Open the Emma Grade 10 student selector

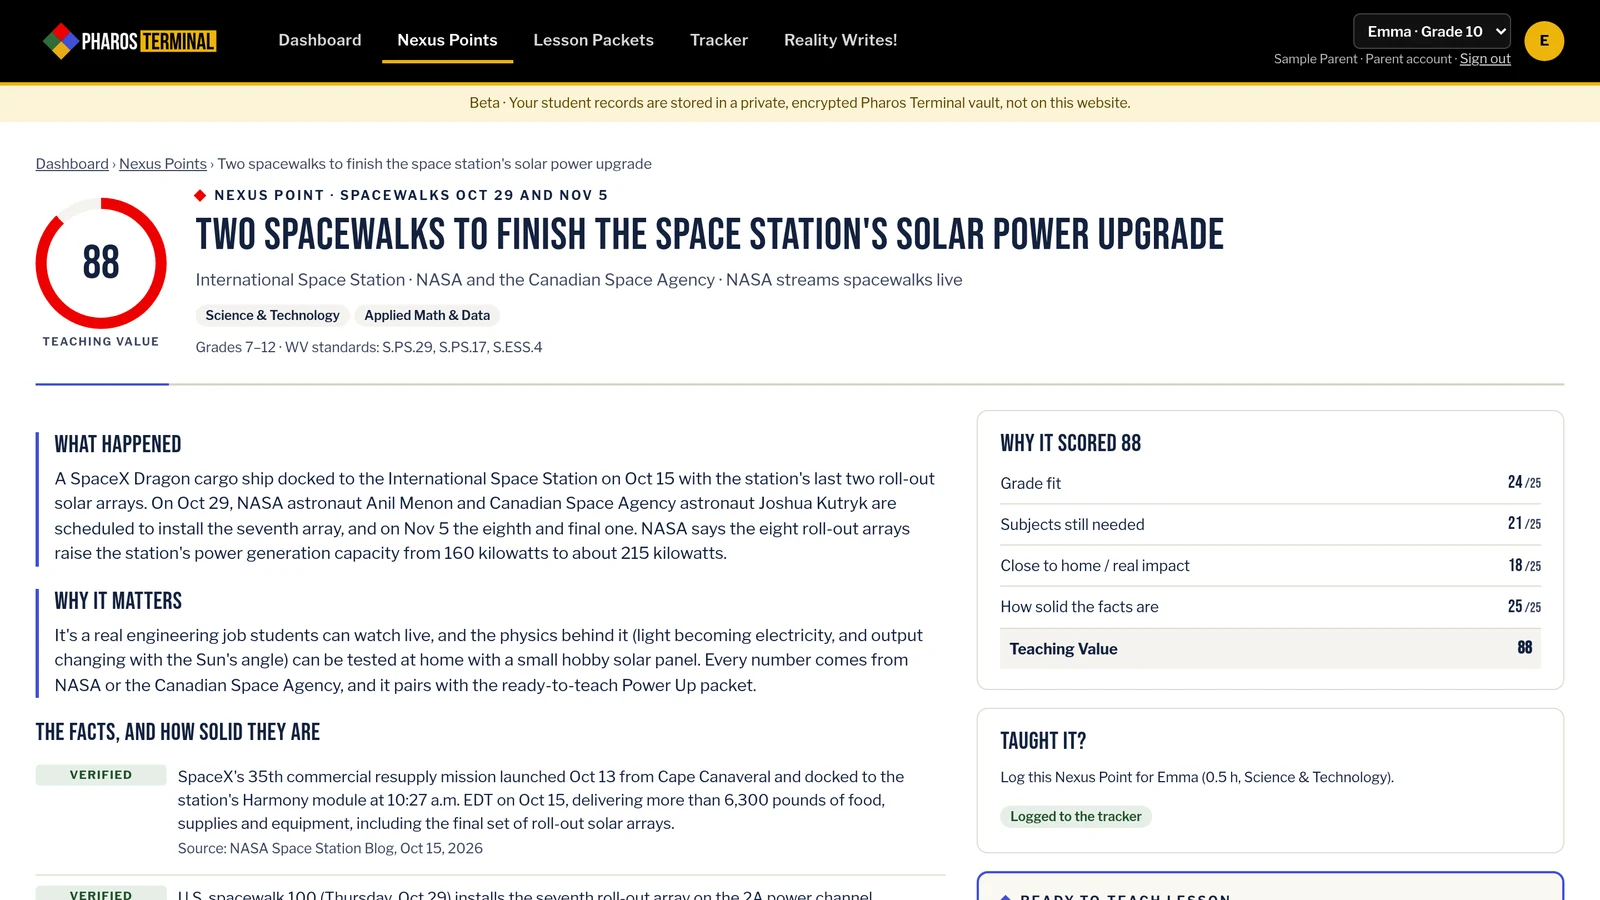1432,31
